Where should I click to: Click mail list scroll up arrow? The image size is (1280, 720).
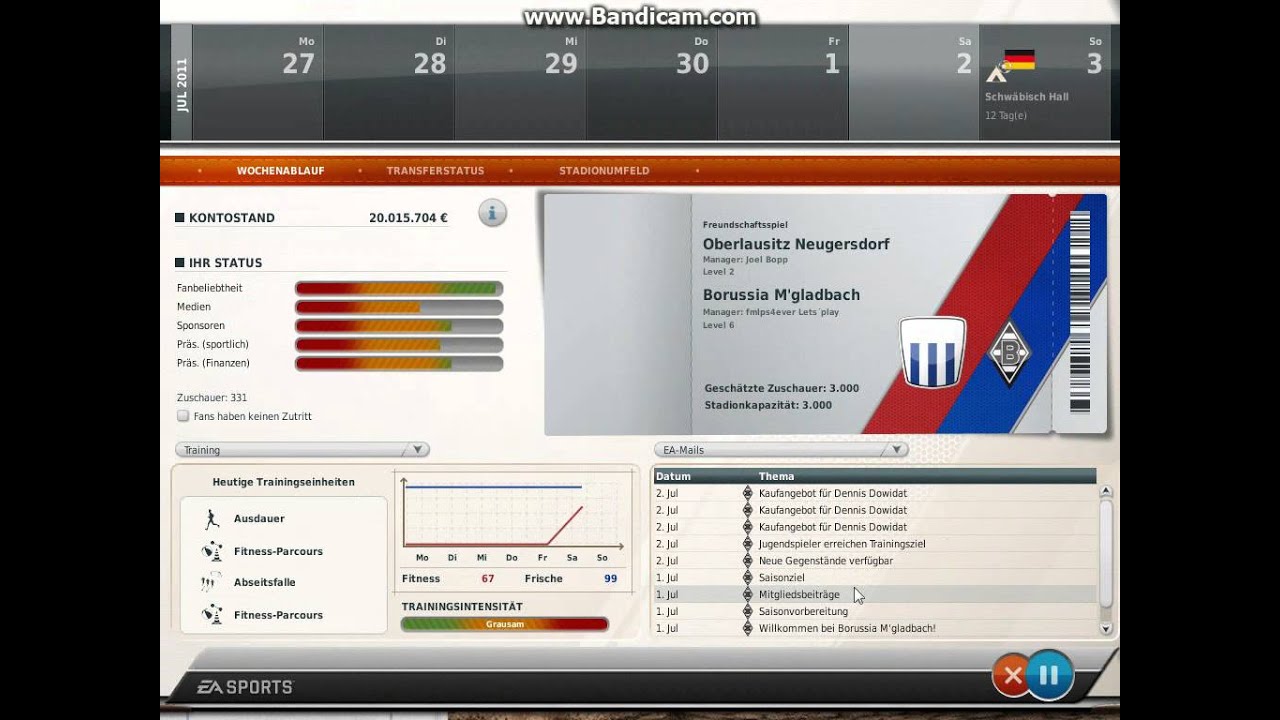click(x=1106, y=491)
